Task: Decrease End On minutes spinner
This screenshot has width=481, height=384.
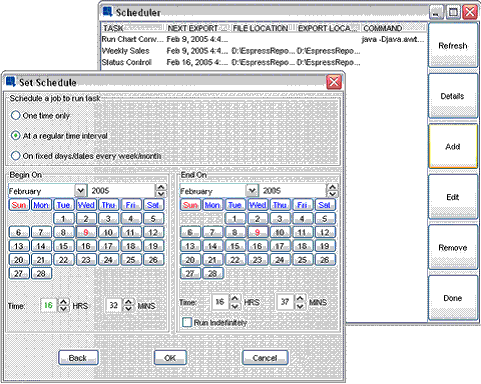Action: [300, 305]
